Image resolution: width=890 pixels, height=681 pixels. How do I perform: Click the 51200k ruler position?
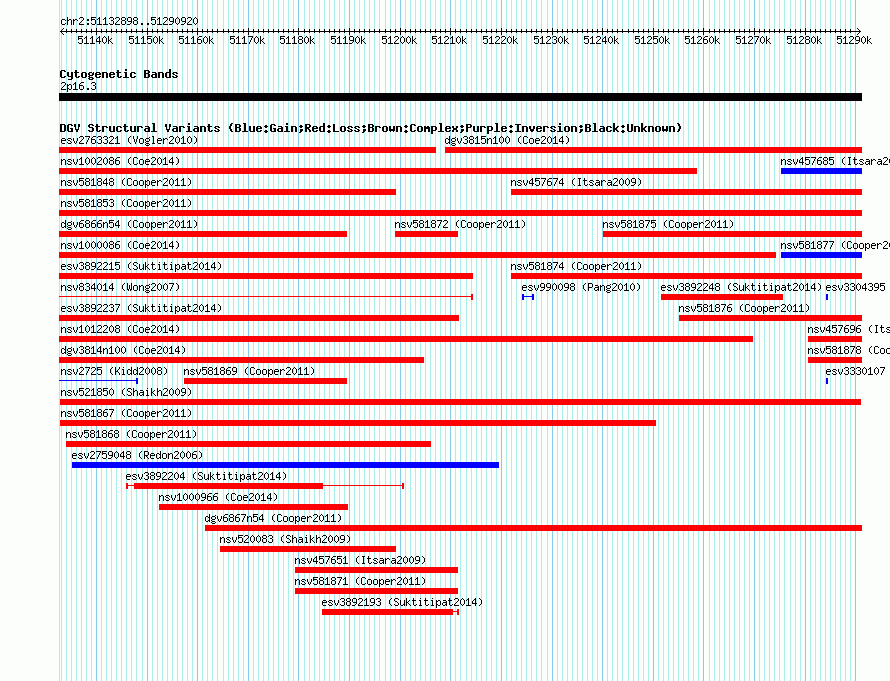coord(398,40)
